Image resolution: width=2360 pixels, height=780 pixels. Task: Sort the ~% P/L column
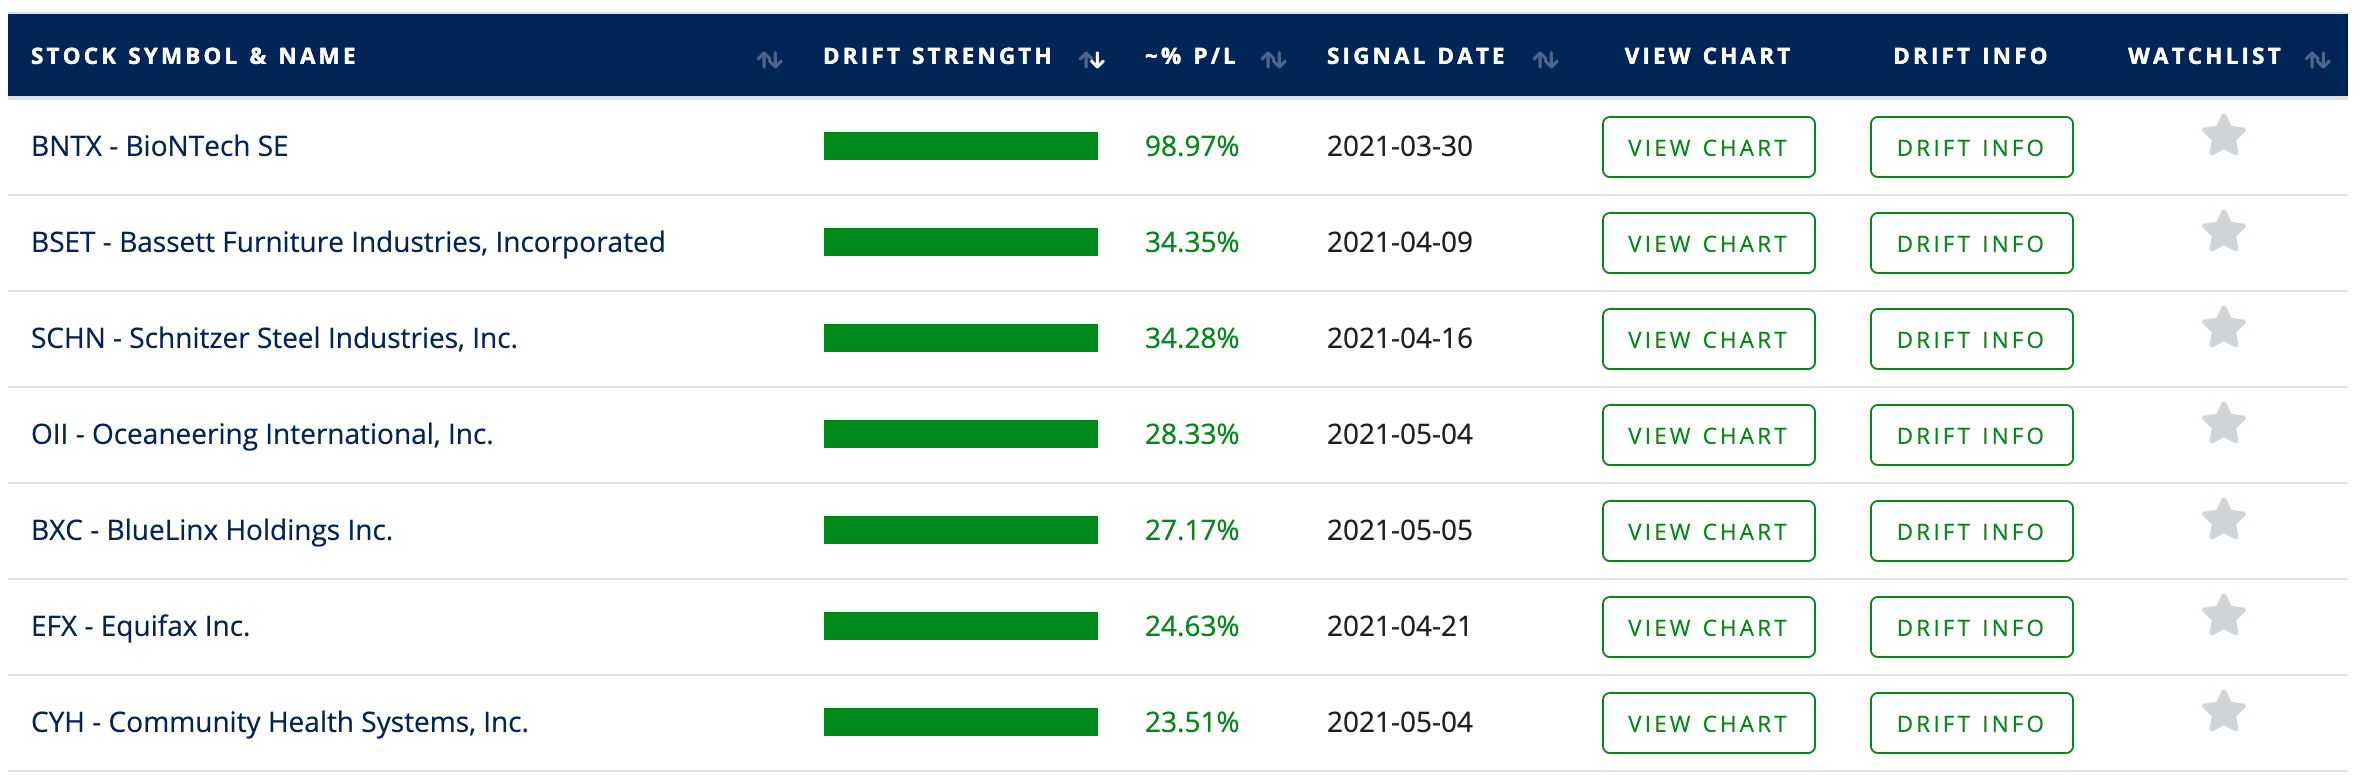[x=1273, y=57]
